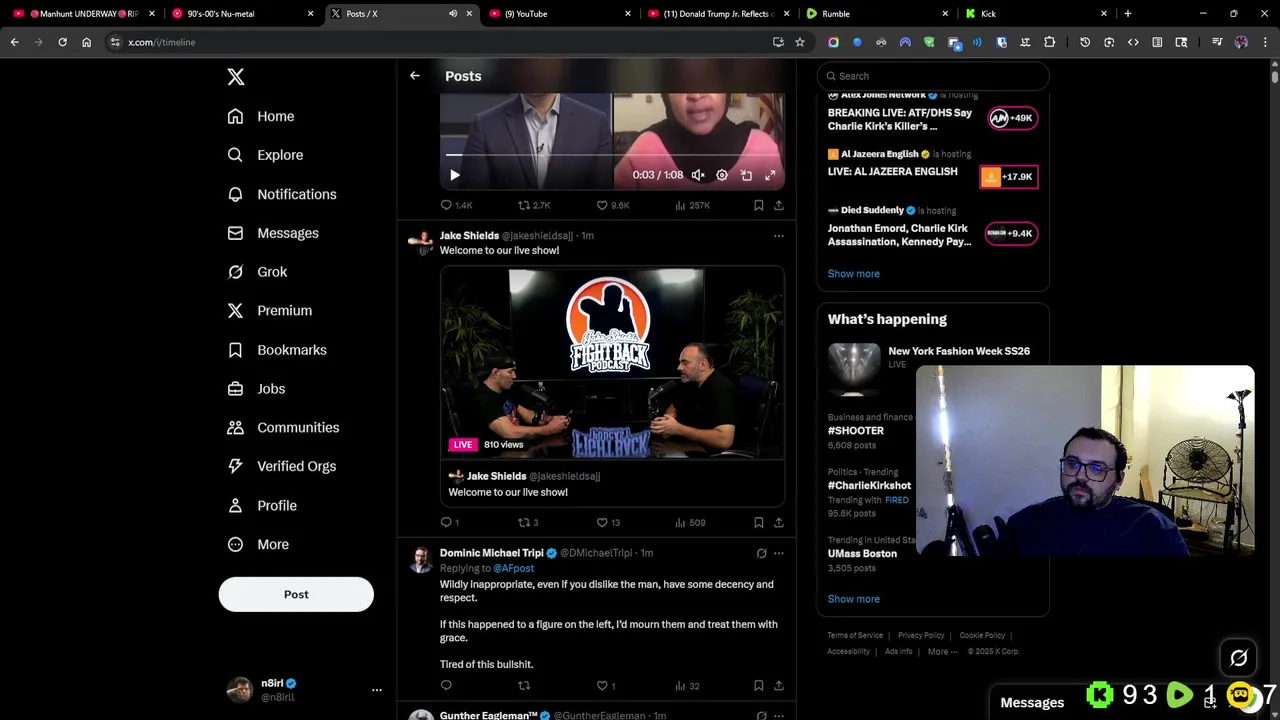The width and height of the screenshot is (1280, 720).
Task: Show more trends under What's happening
Action: [x=854, y=599]
